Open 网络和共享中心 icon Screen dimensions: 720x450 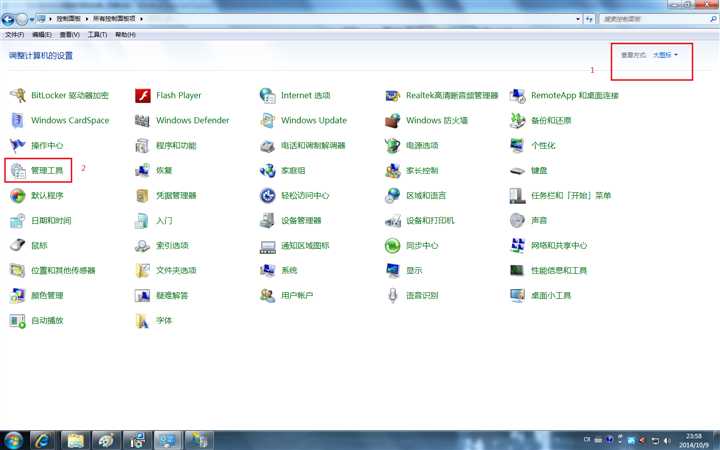pos(518,245)
